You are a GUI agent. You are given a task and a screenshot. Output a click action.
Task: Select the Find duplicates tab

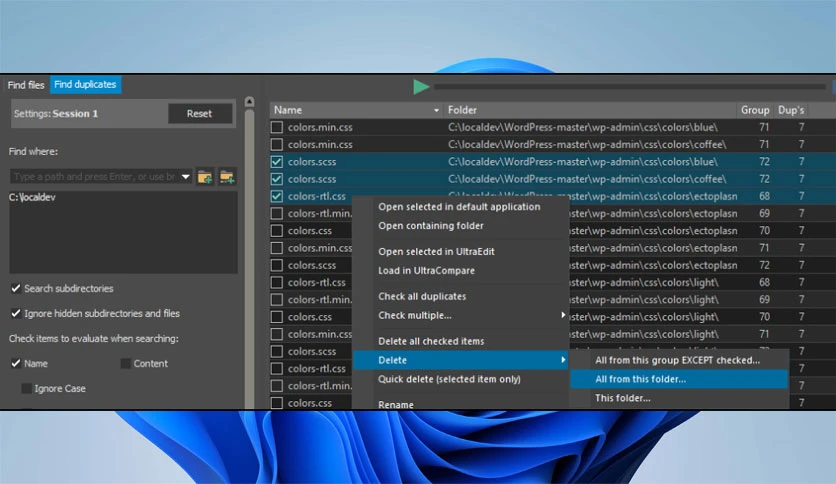pyautogui.click(x=85, y=84)
